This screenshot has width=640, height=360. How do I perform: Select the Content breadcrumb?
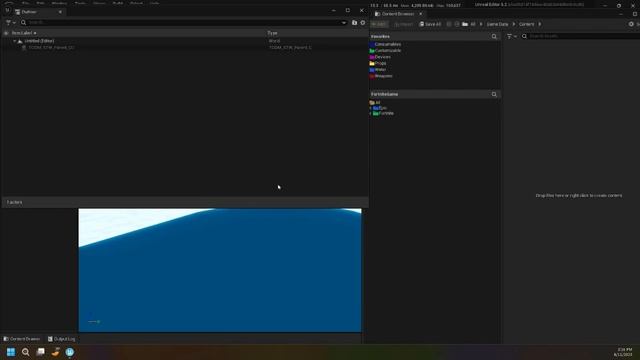[527, 24]
